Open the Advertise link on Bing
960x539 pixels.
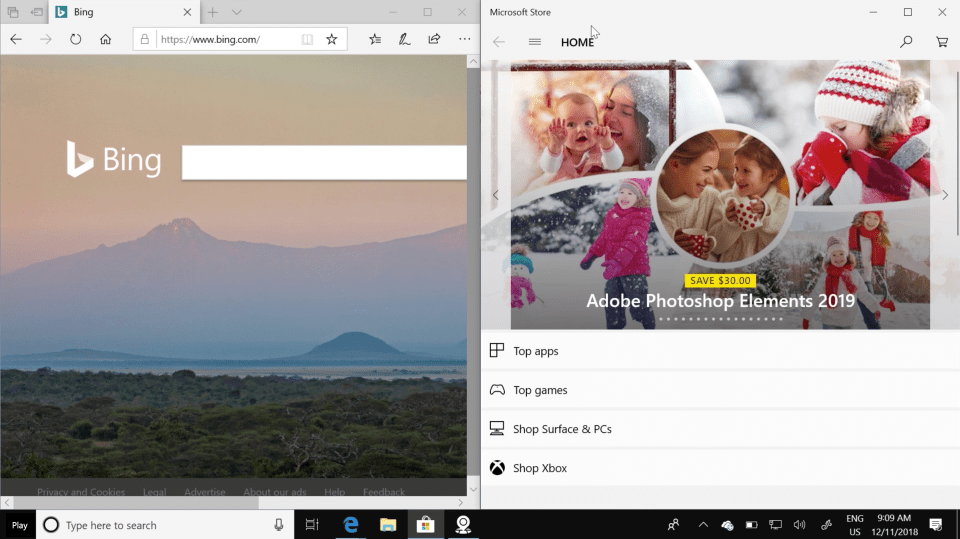pos(204,492)
